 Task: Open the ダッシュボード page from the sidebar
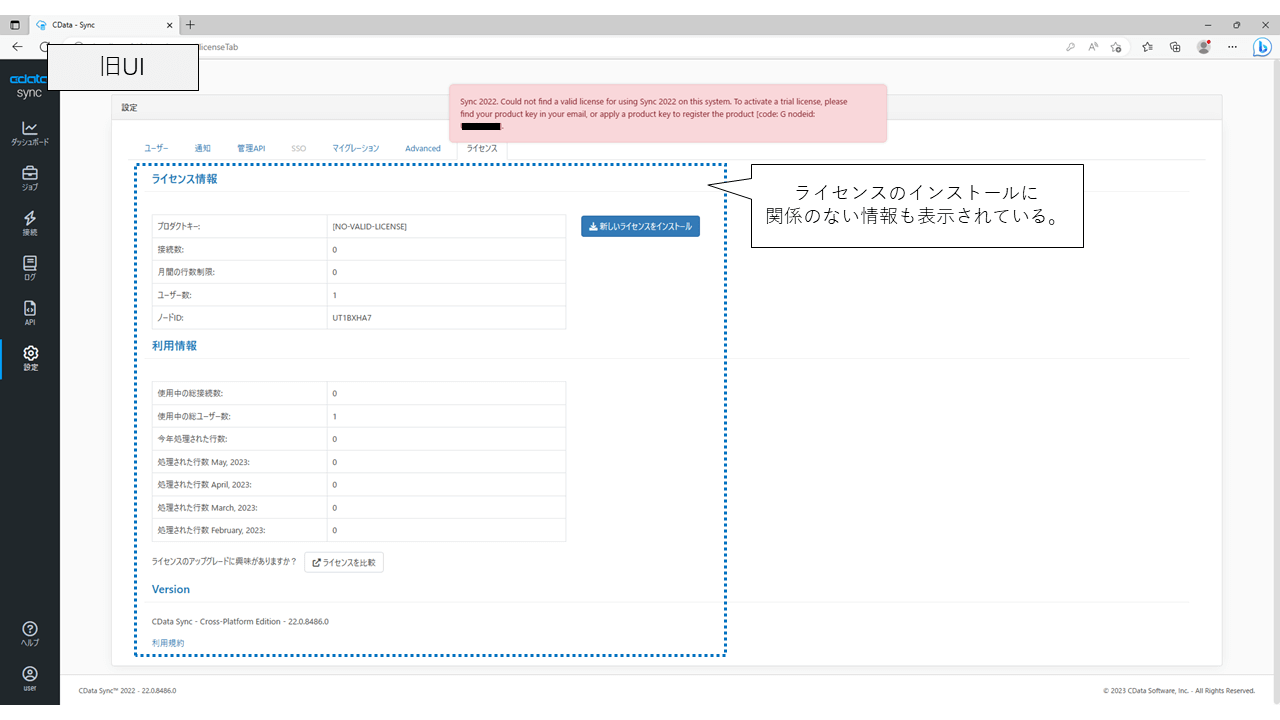[30, 134]
